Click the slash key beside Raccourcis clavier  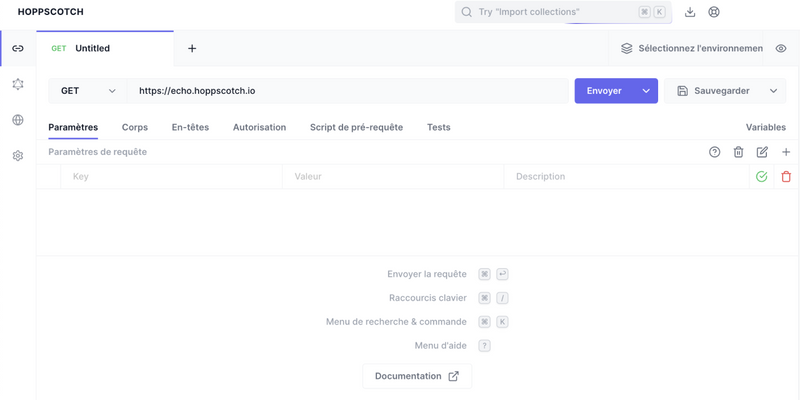pyautogui.click(x=503, y=298)
